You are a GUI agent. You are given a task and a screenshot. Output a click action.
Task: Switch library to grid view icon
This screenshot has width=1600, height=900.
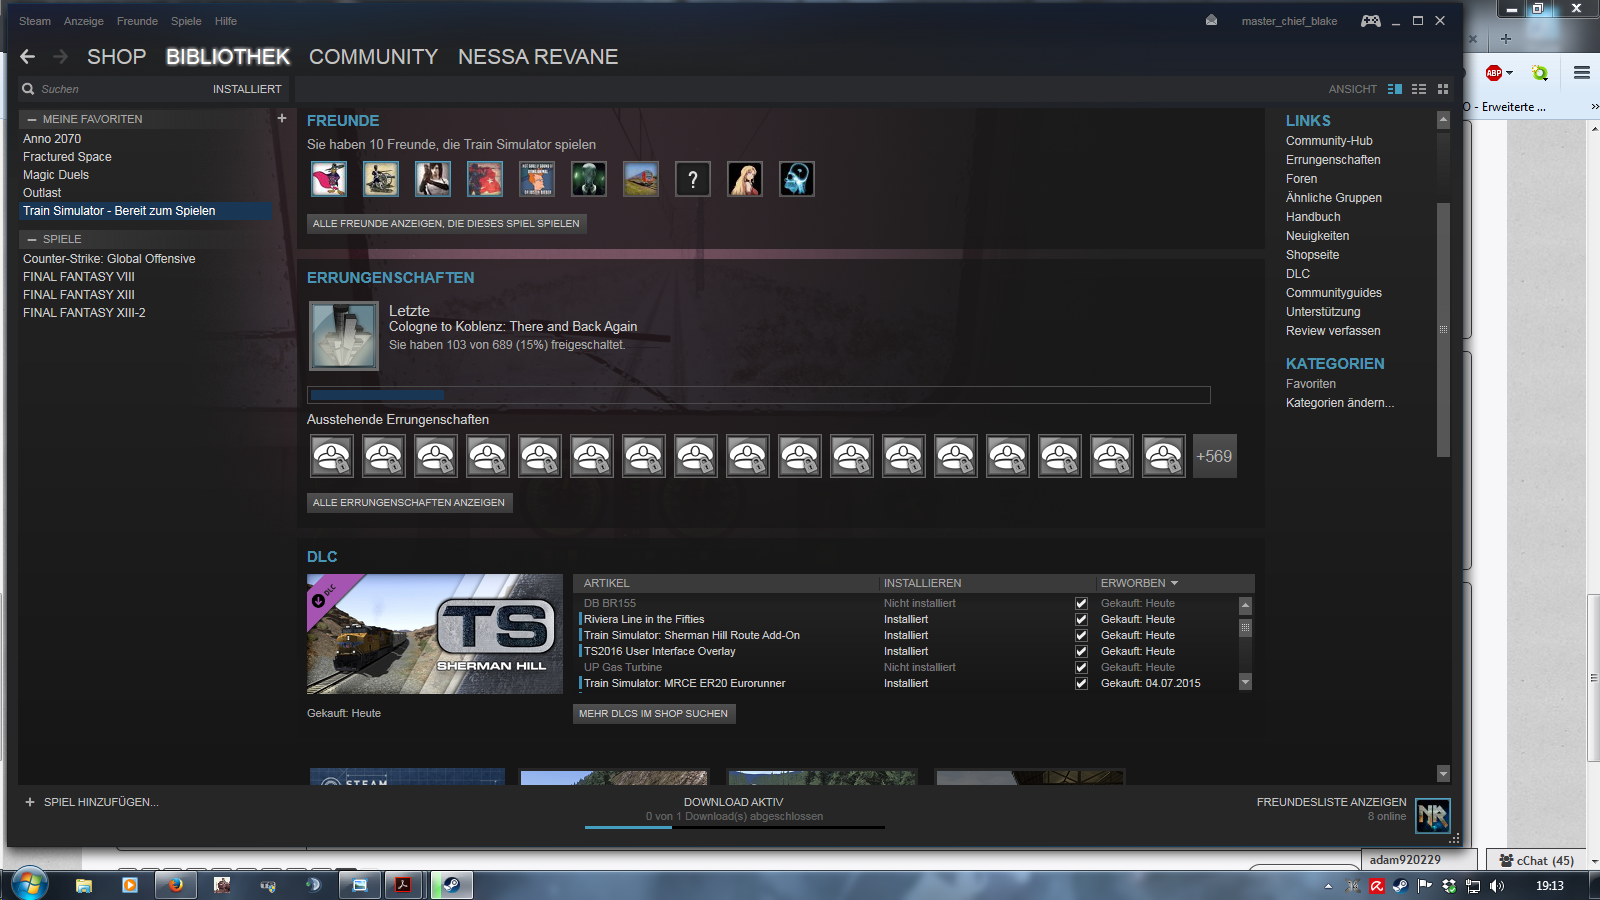tap(1443, 89)
